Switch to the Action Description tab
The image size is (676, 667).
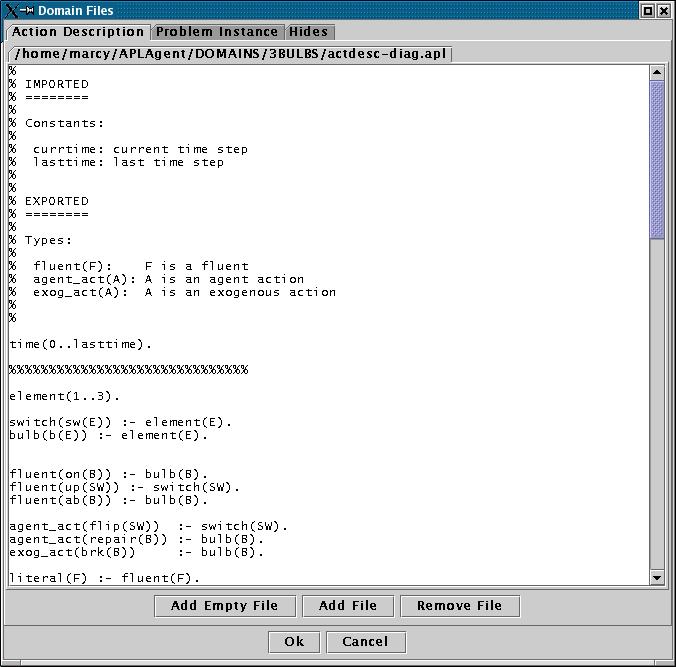[x=78, y=32]
